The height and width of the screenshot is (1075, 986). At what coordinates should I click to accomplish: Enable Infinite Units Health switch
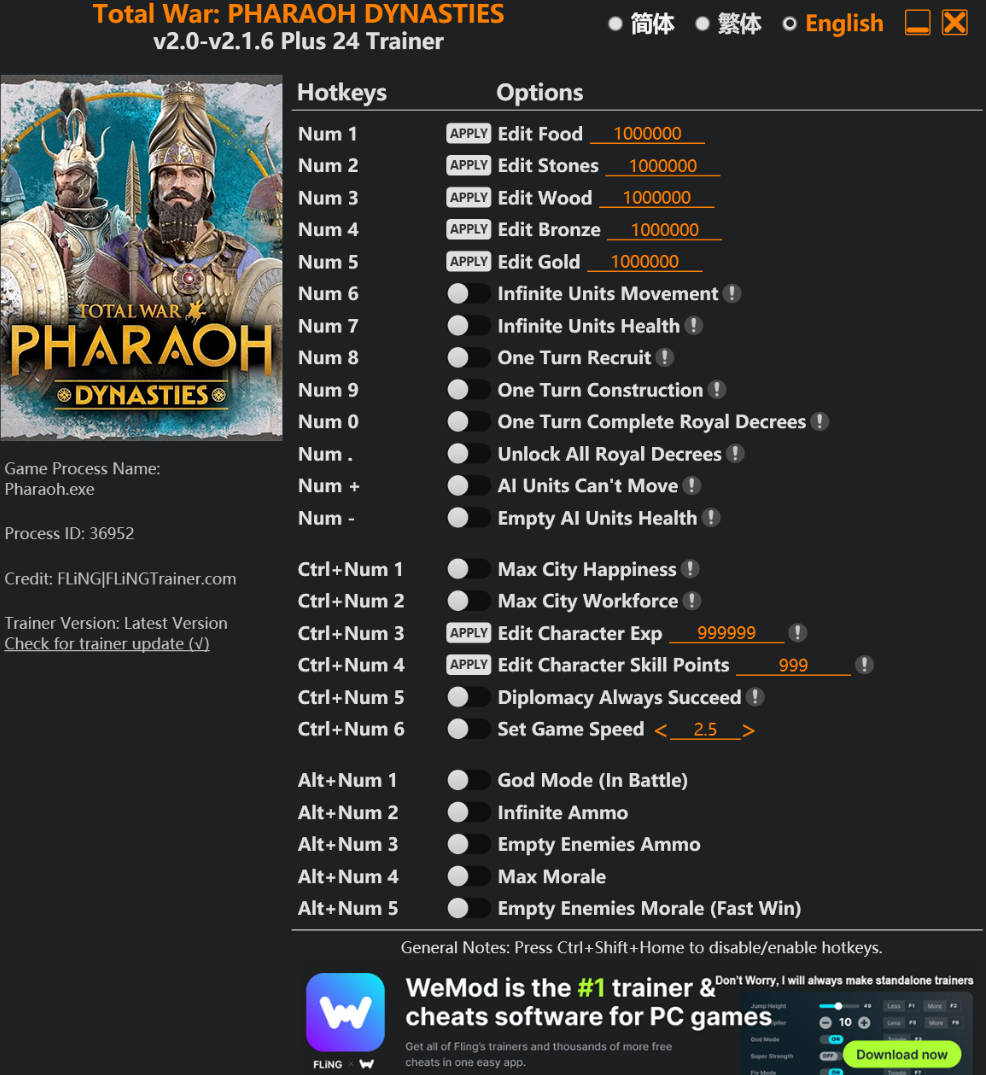tap(468, 326)
